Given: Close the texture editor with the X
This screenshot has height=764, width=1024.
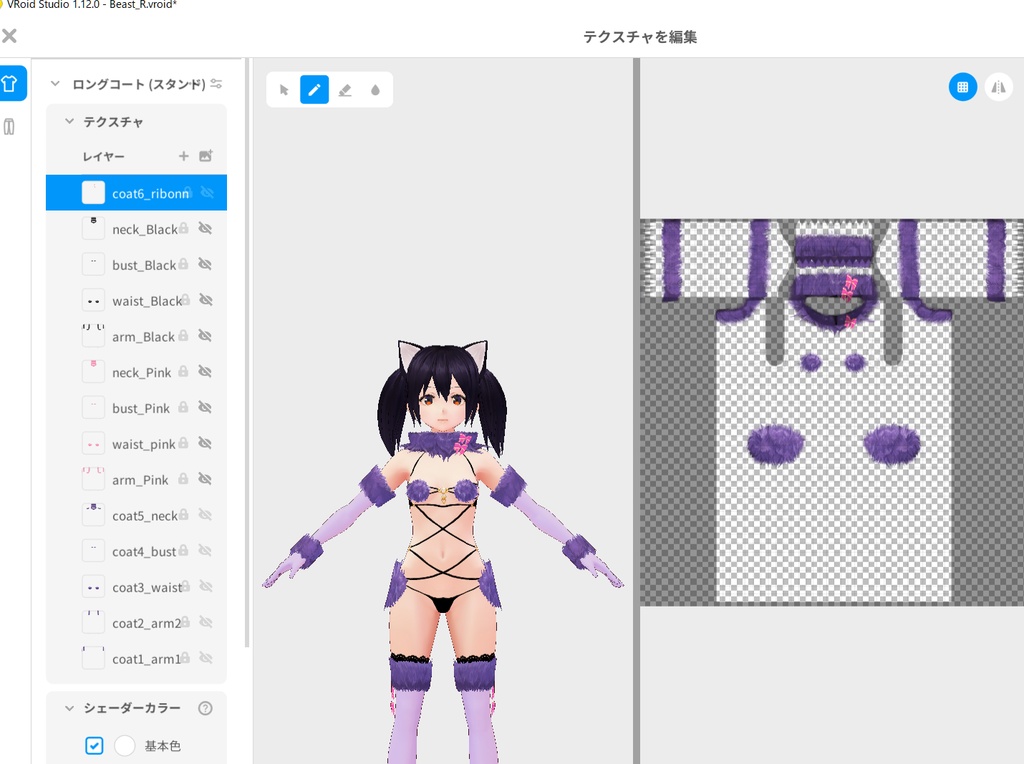Looking at the screenshot, I should point(10,36).
